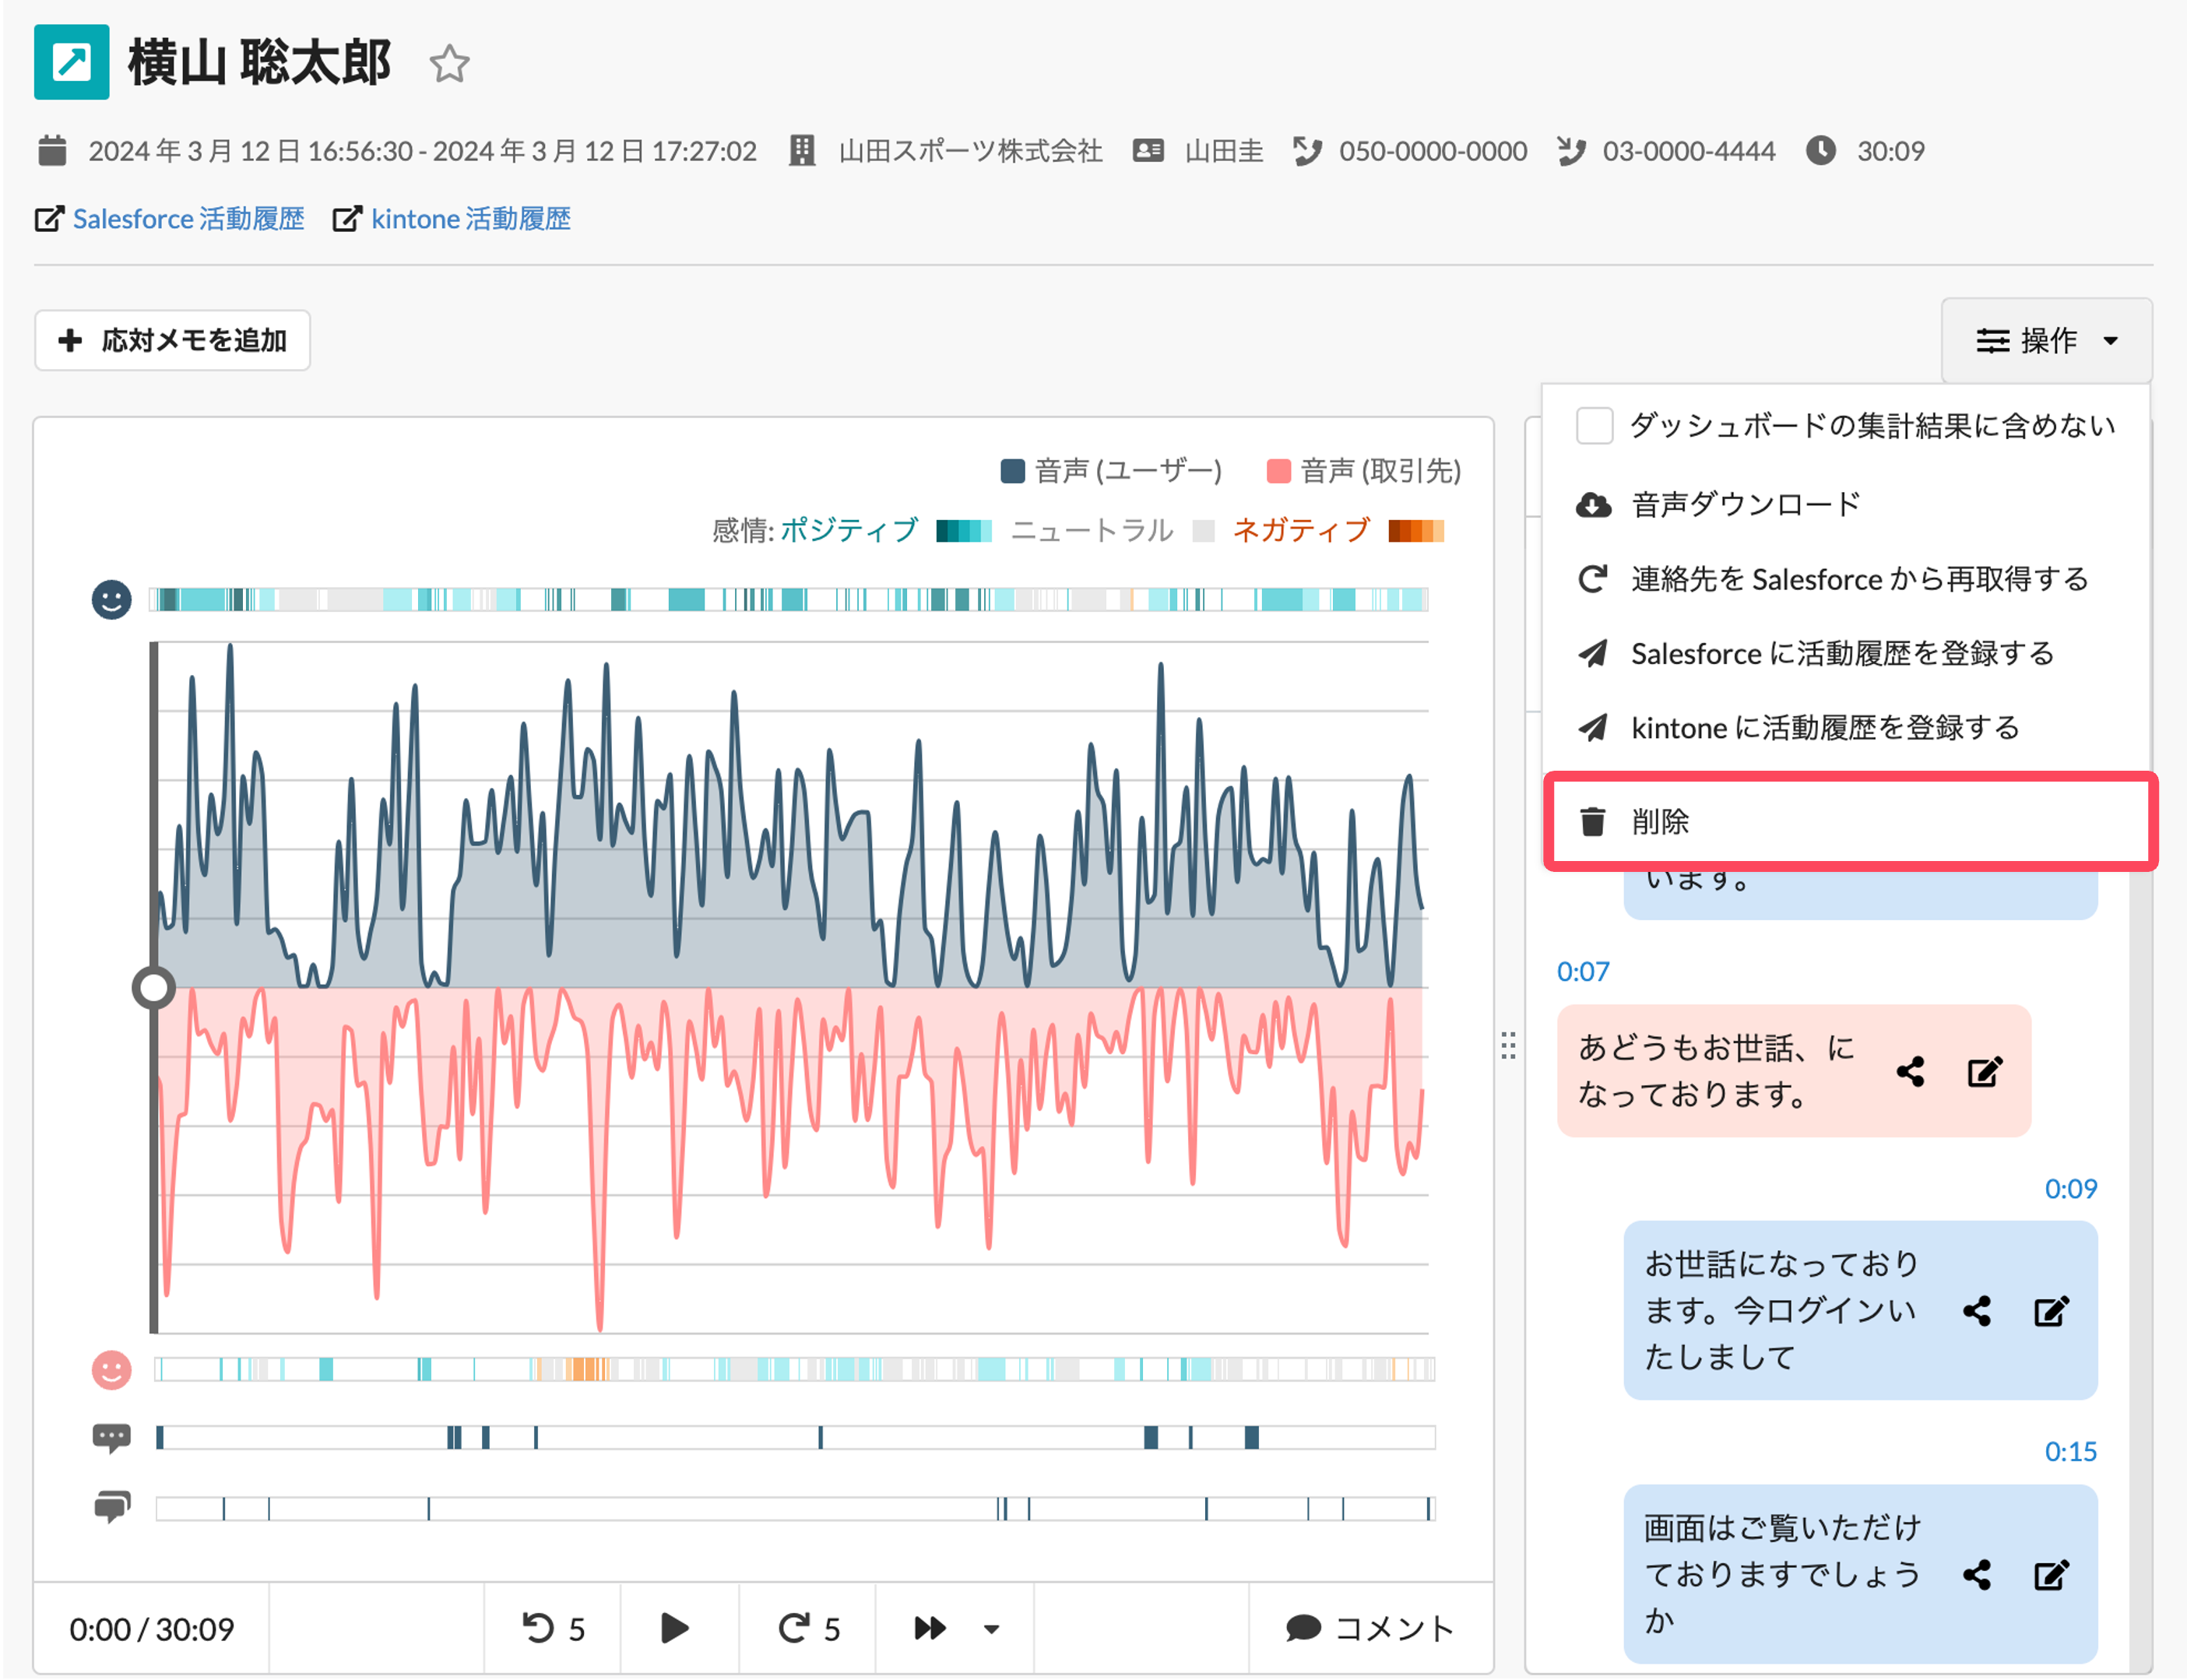This screenshot has width=2187, height=1680.
Task: Toggle 音声 (ユーザー) legend series
Action: point(1111,470)
